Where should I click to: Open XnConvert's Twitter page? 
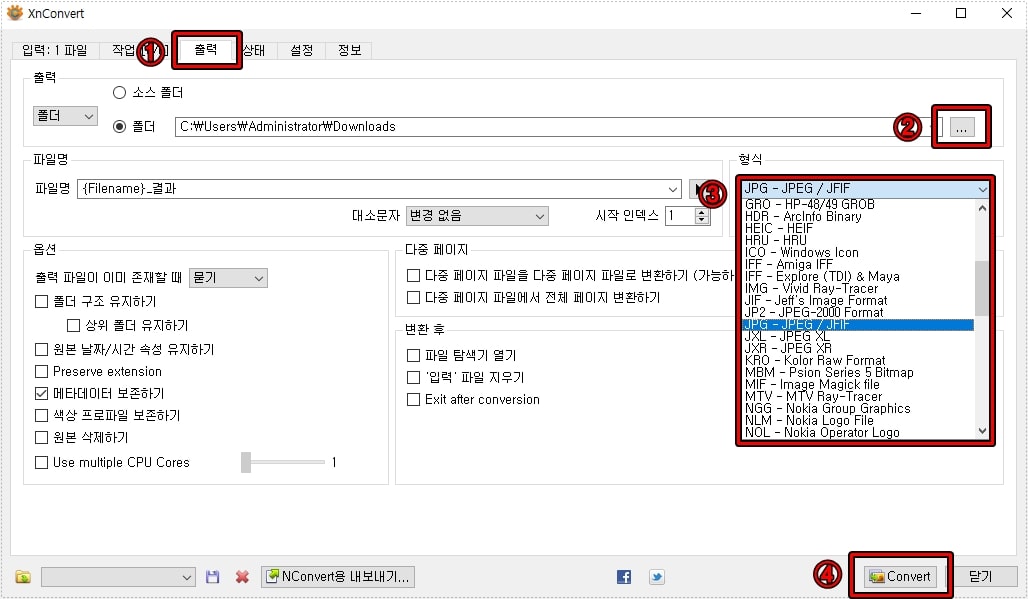pos(656,576)
